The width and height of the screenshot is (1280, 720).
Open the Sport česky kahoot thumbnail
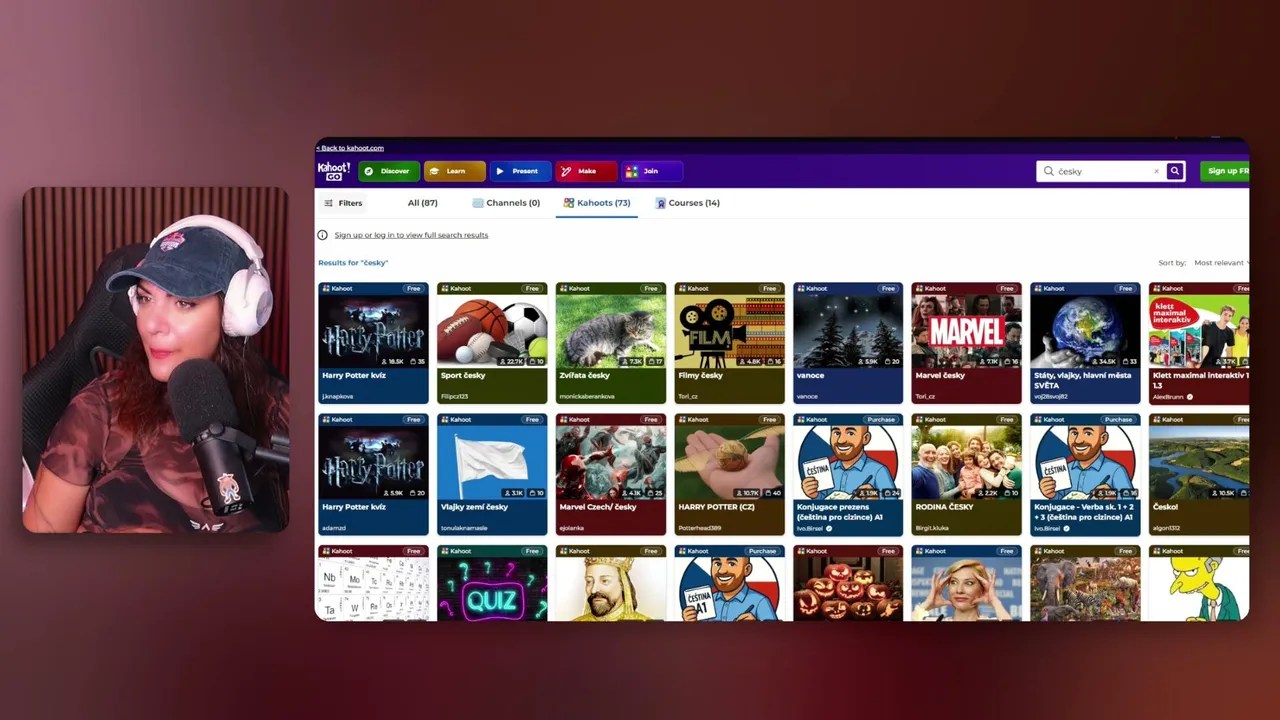click(x=492, y=331)
